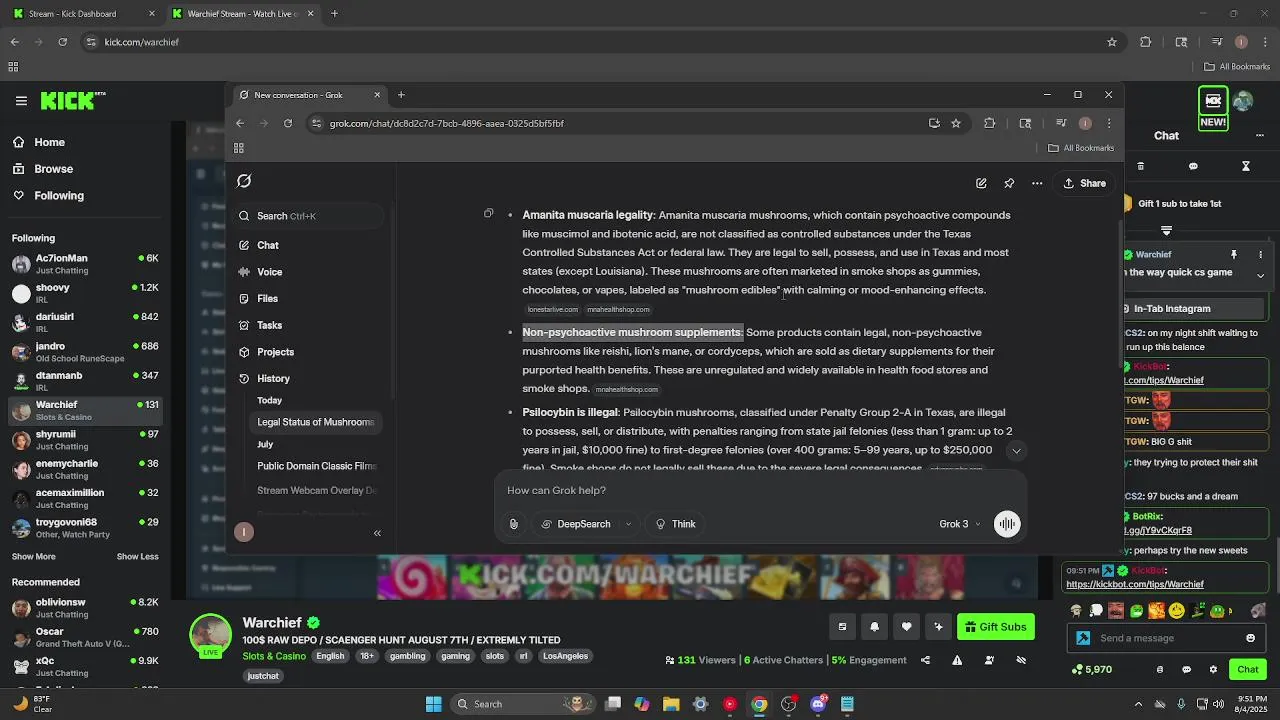Open Kick hamburger menu

coord(21,100)
